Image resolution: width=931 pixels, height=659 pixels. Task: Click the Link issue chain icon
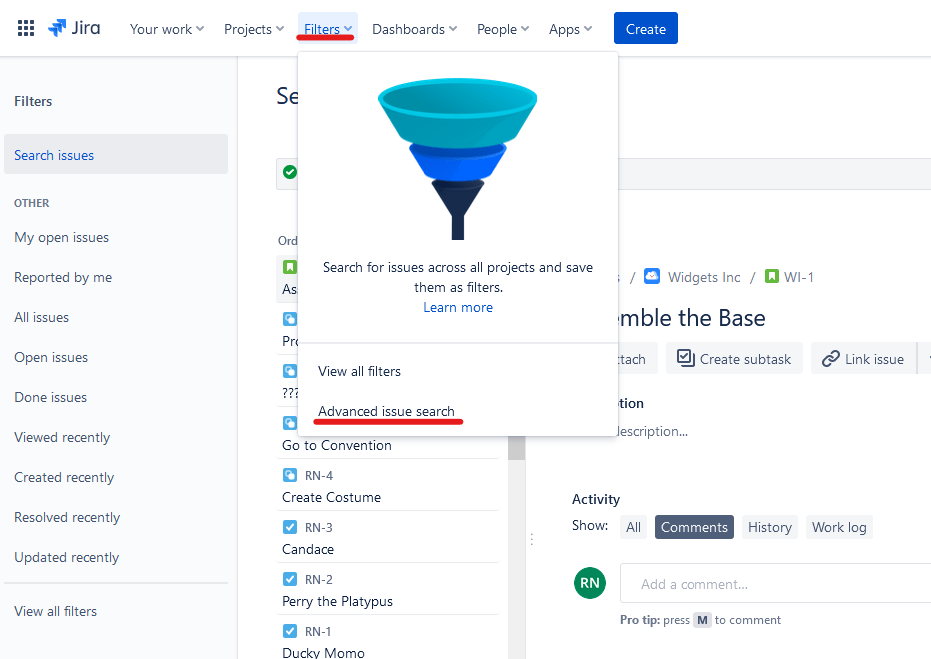tap(831, 359)
